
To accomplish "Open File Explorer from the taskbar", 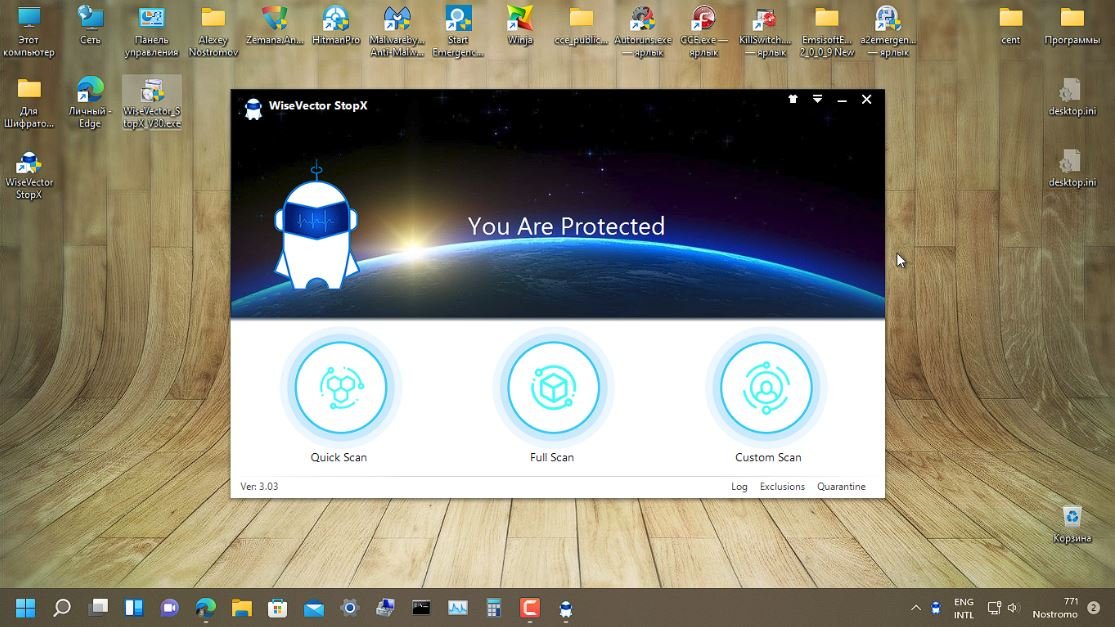I will 242,608.
